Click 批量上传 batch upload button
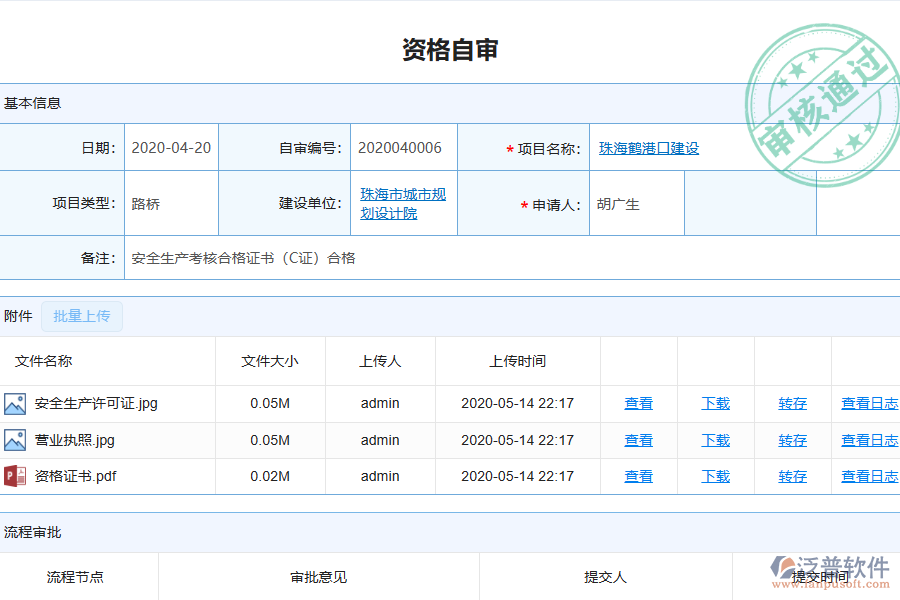This screenshot has height=600, width=900. click(x=82, y=316)
